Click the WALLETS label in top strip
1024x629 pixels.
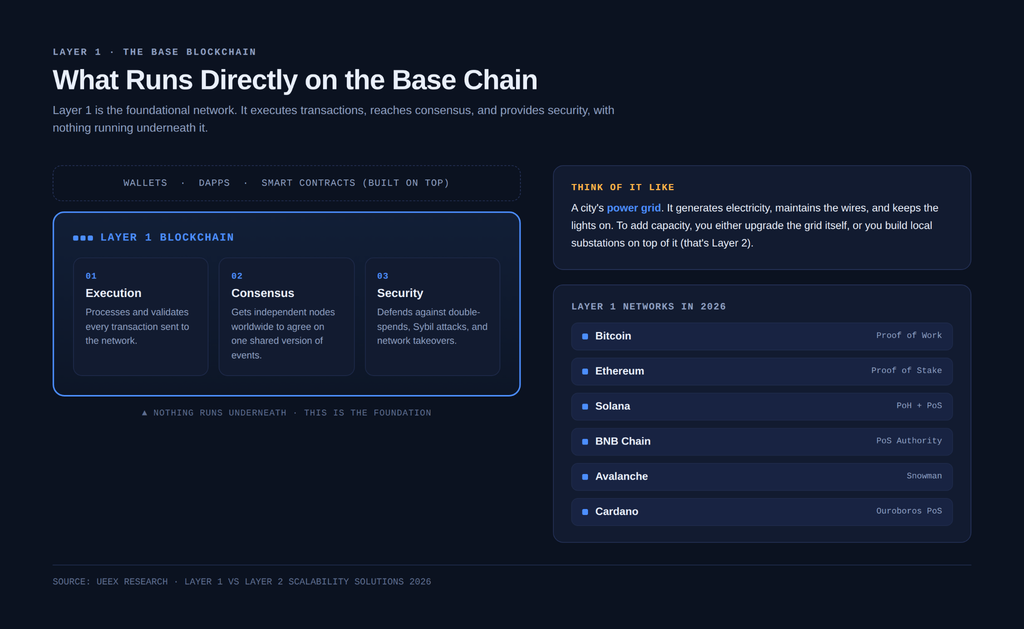click(145, 183)
